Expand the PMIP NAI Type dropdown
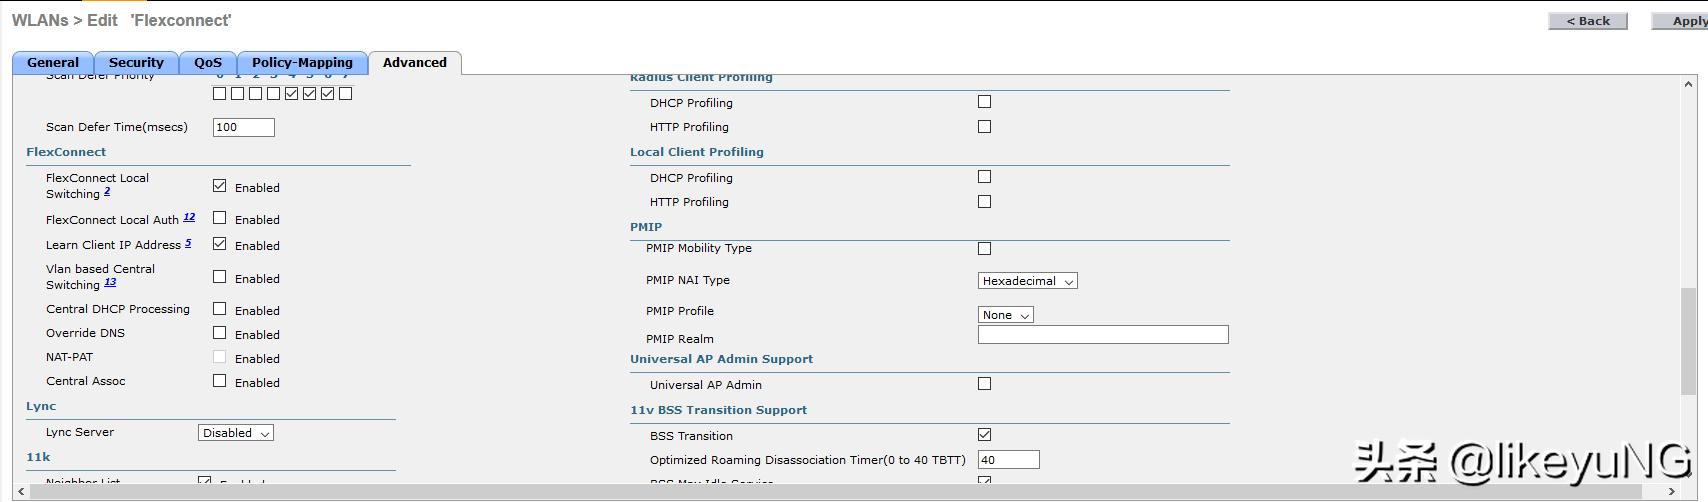The height and width of the screenshot is (502, 1708). (x=1027, y=281)
